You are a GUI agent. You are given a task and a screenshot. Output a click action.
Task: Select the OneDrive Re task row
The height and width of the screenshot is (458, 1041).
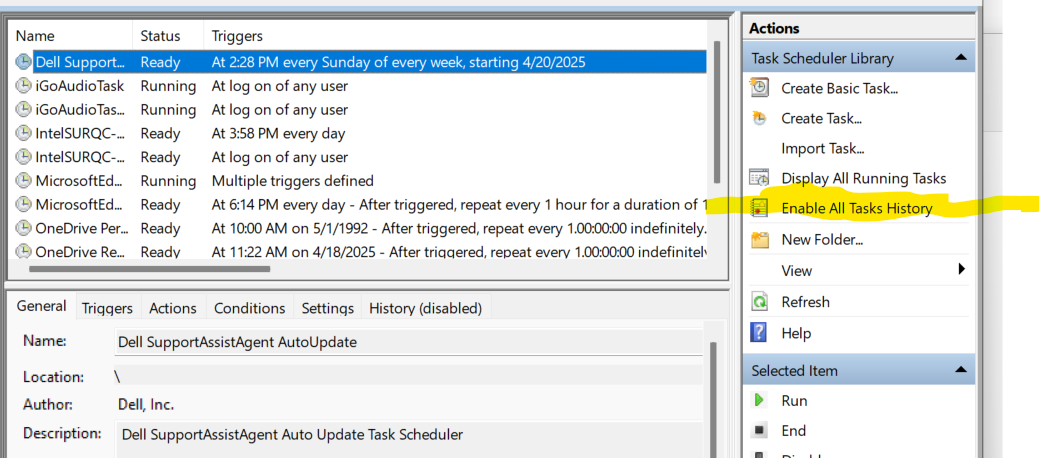pos(359,252)
